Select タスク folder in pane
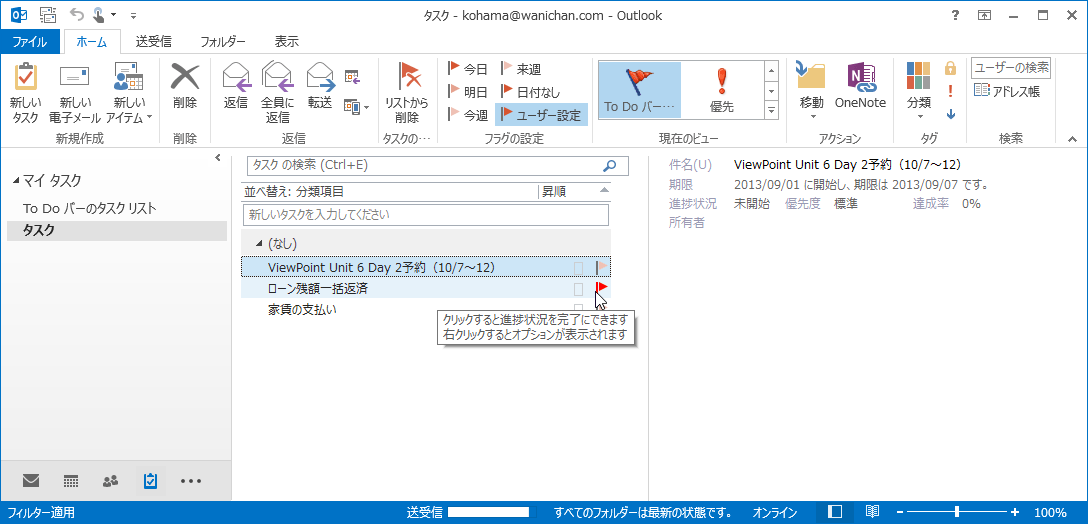 point(117,230)
